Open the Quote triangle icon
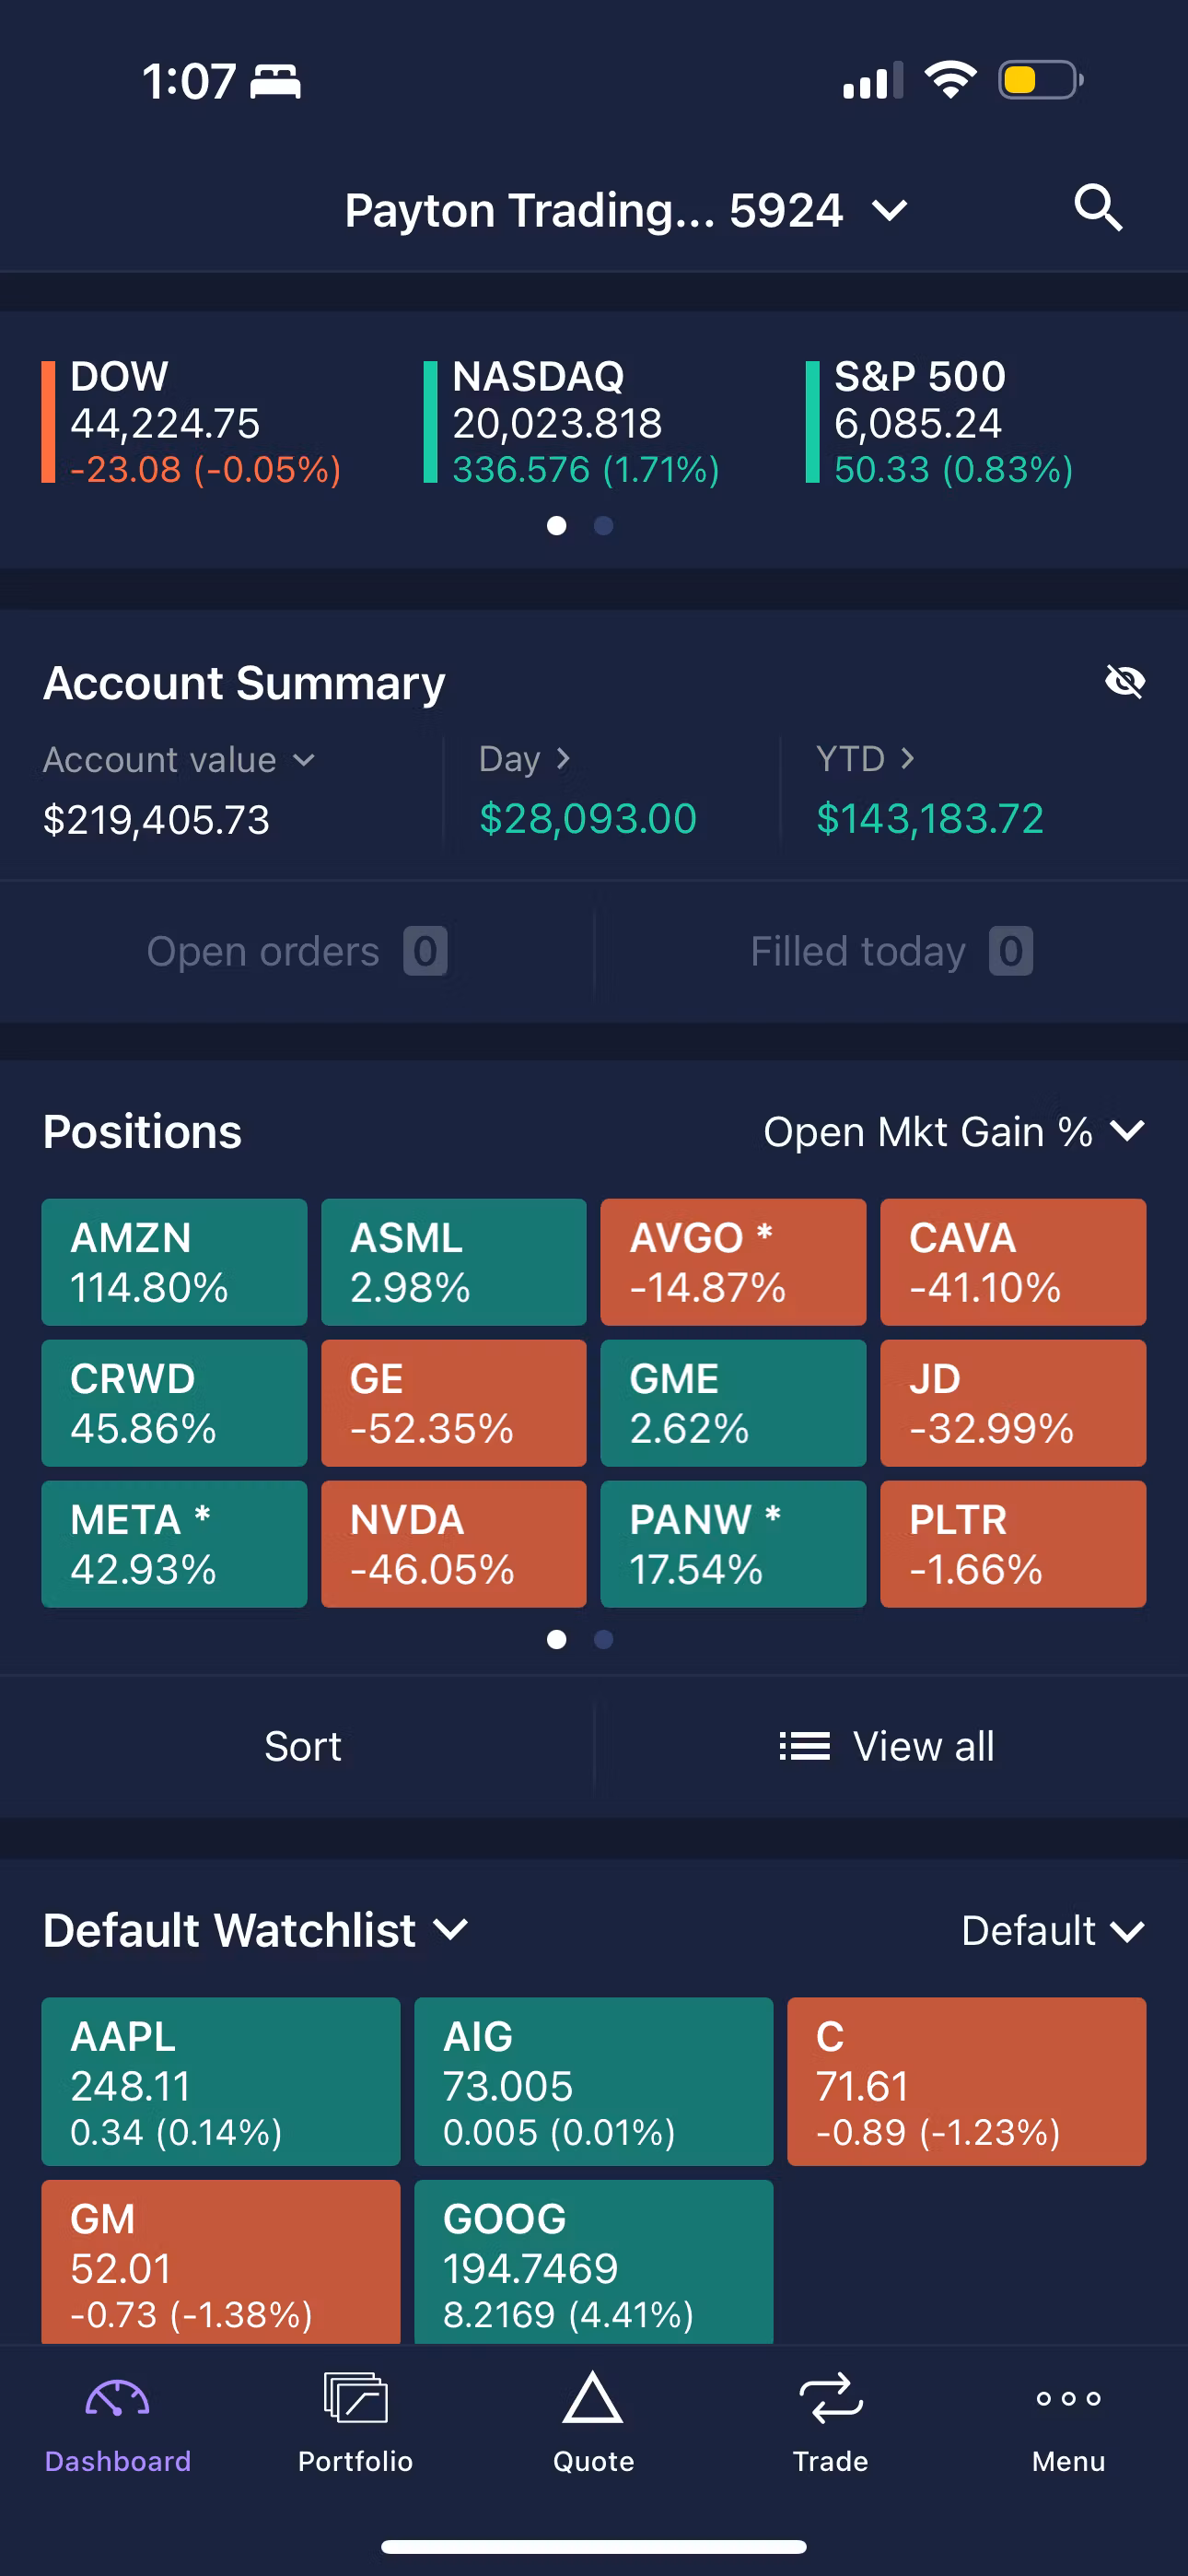This screenshot has width=1188, height=2576. click(x=593, y=2397)
